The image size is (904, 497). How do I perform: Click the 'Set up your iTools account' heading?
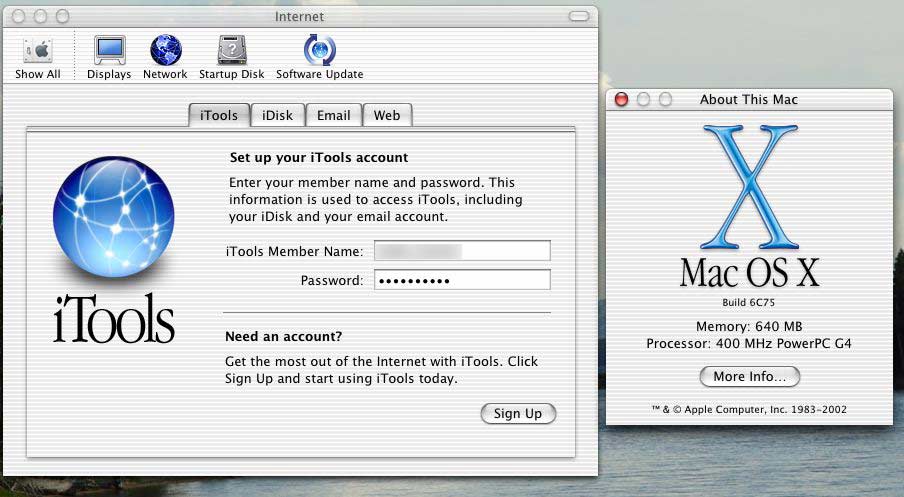point(319,157)
